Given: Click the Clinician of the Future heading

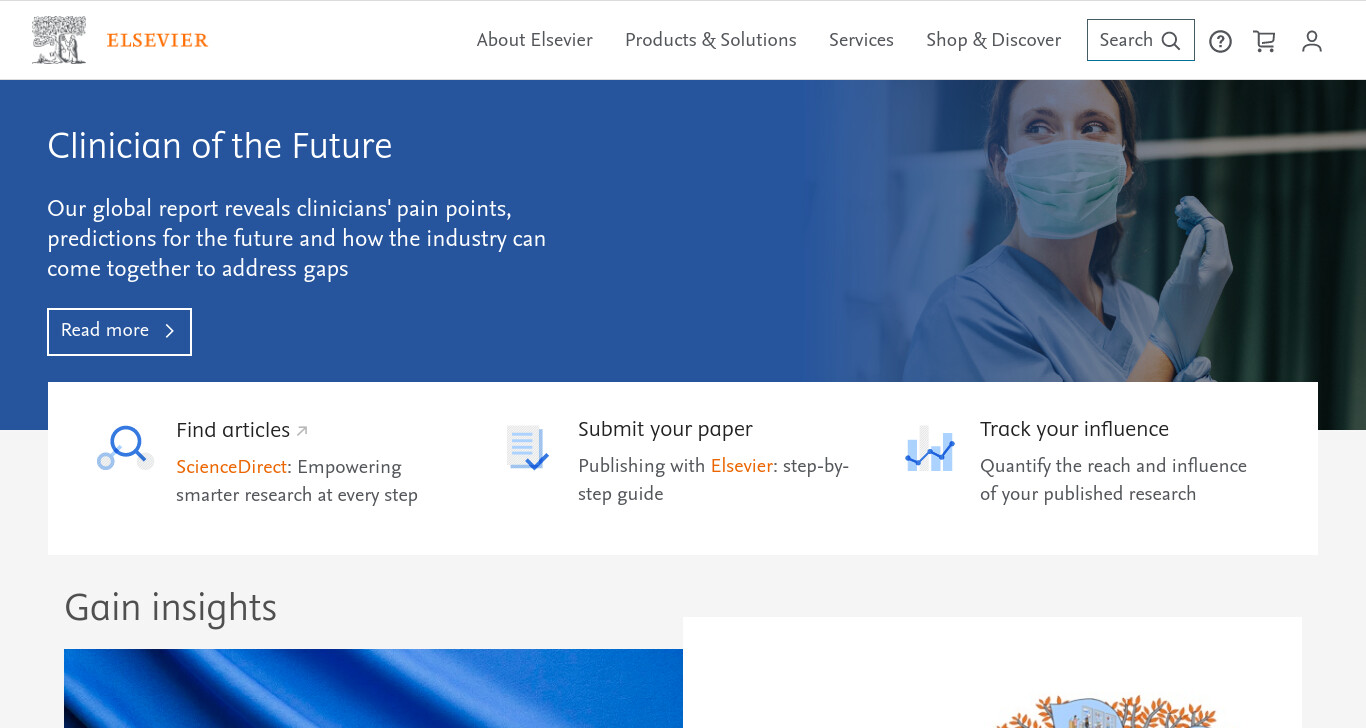Looking at the screenshot, I should click(220, 146).
